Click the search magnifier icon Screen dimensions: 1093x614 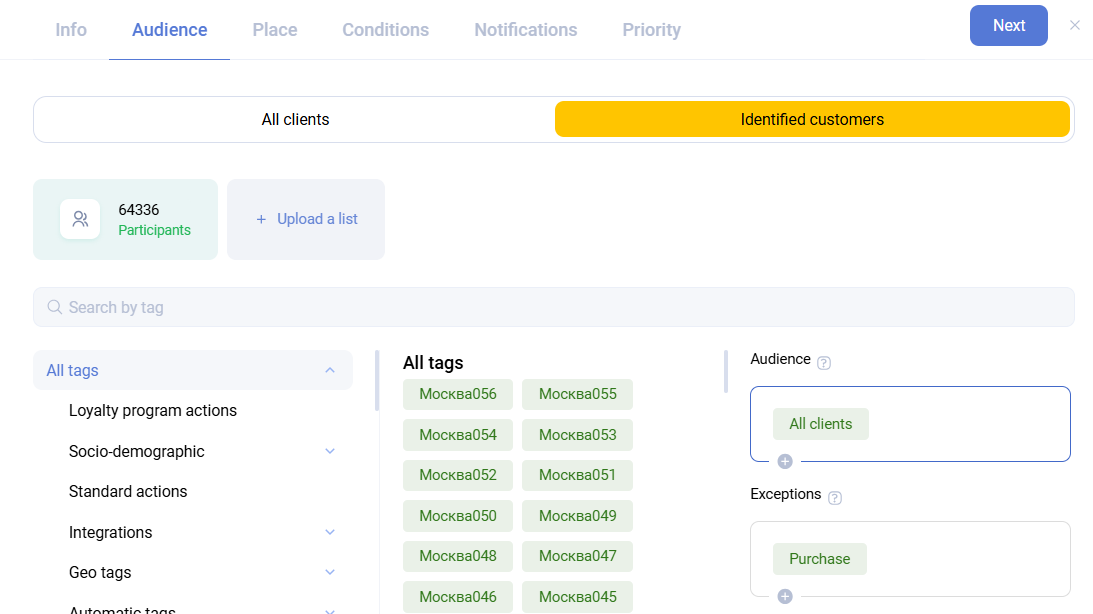[x=54, y=307]
